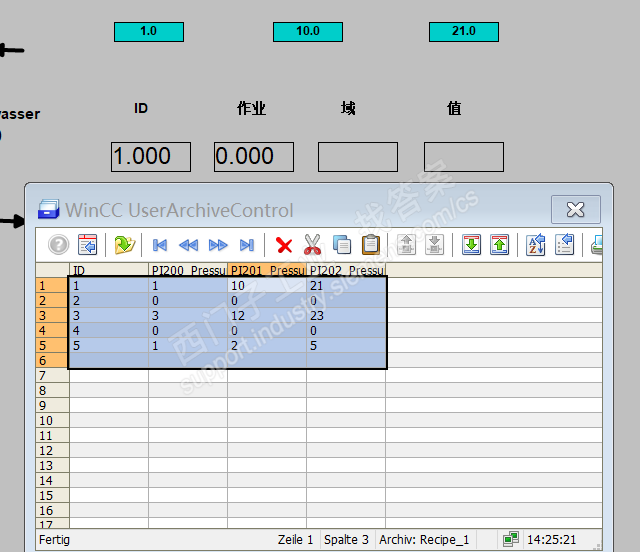
Task: Select the PI200_Pressu column header
Action: 188,270
